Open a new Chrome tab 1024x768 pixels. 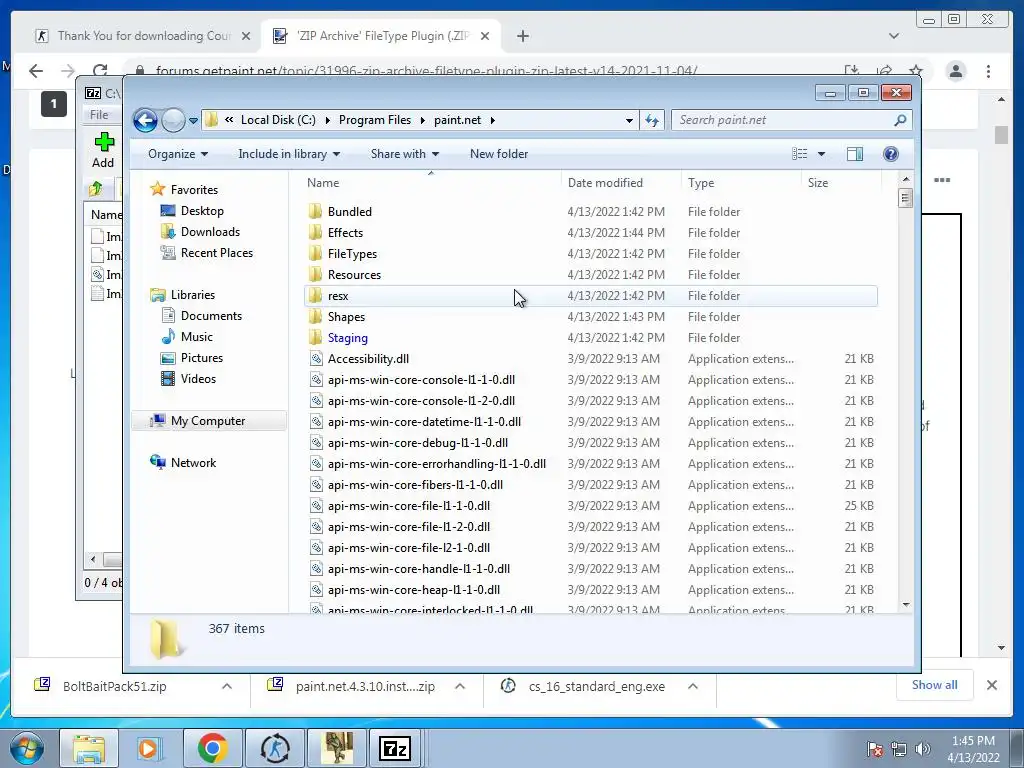click(522, 36)
